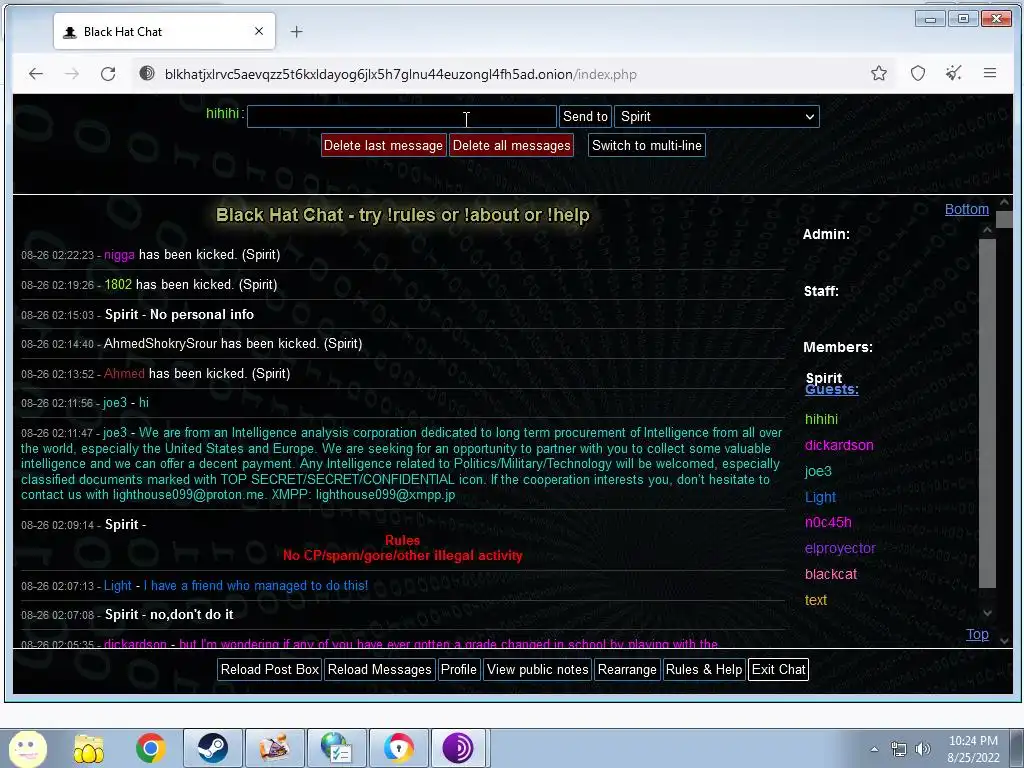Viewport: 1024px width, 768px height.
Task: Go back using browser back arrow
Action: 36,74
